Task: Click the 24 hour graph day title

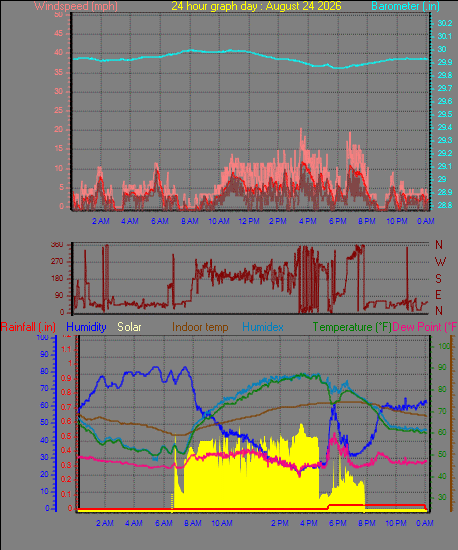Action: pyautogui.click(x=256, y=6)
